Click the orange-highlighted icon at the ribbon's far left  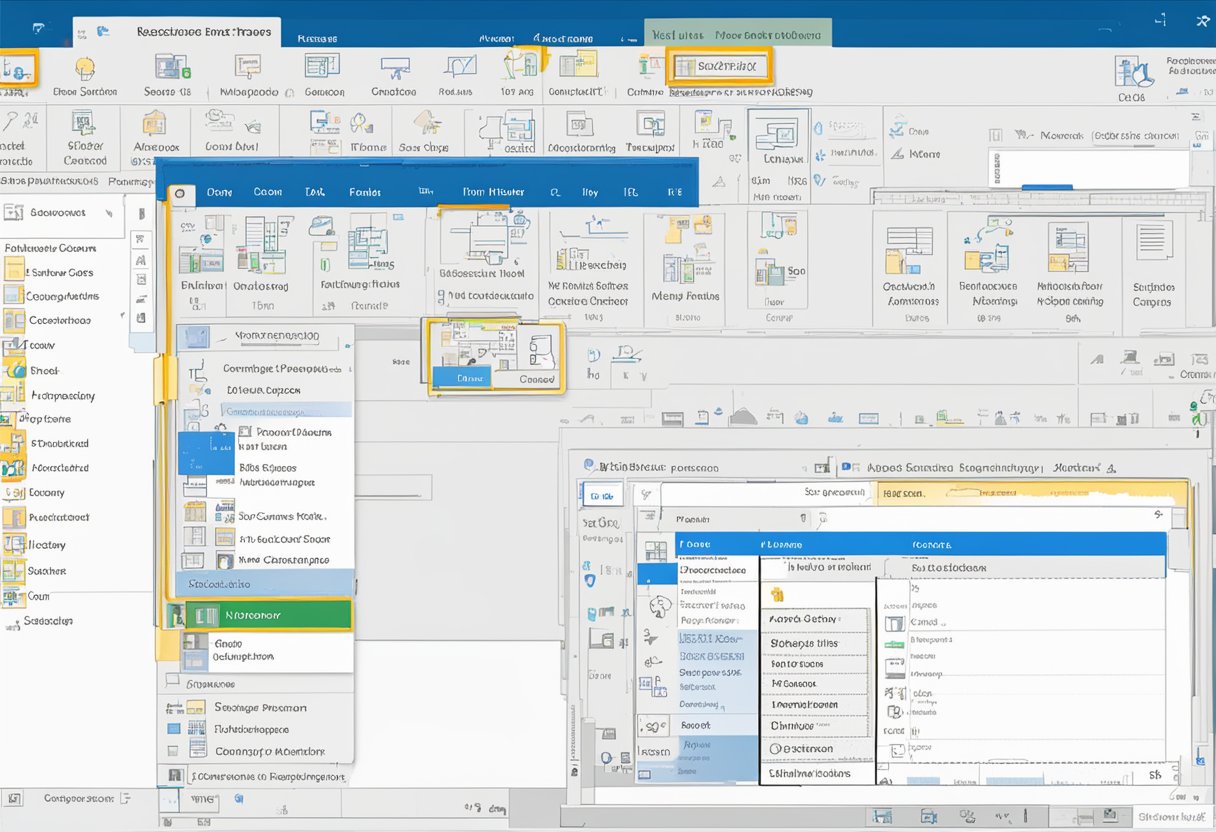coord(18,69)
